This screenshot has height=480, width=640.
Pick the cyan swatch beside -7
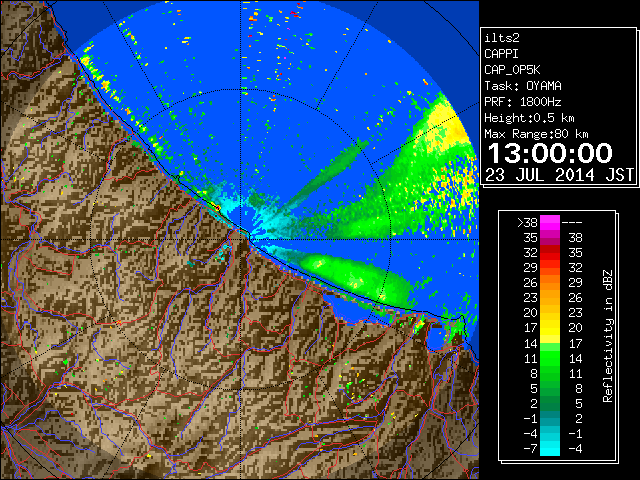[x=550, y=448]
